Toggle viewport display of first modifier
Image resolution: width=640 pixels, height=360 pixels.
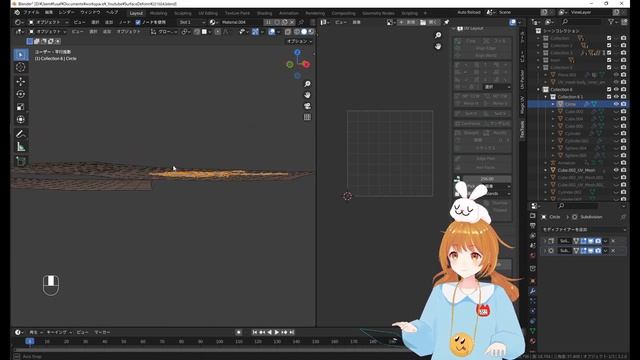click(x=591, y=241)
